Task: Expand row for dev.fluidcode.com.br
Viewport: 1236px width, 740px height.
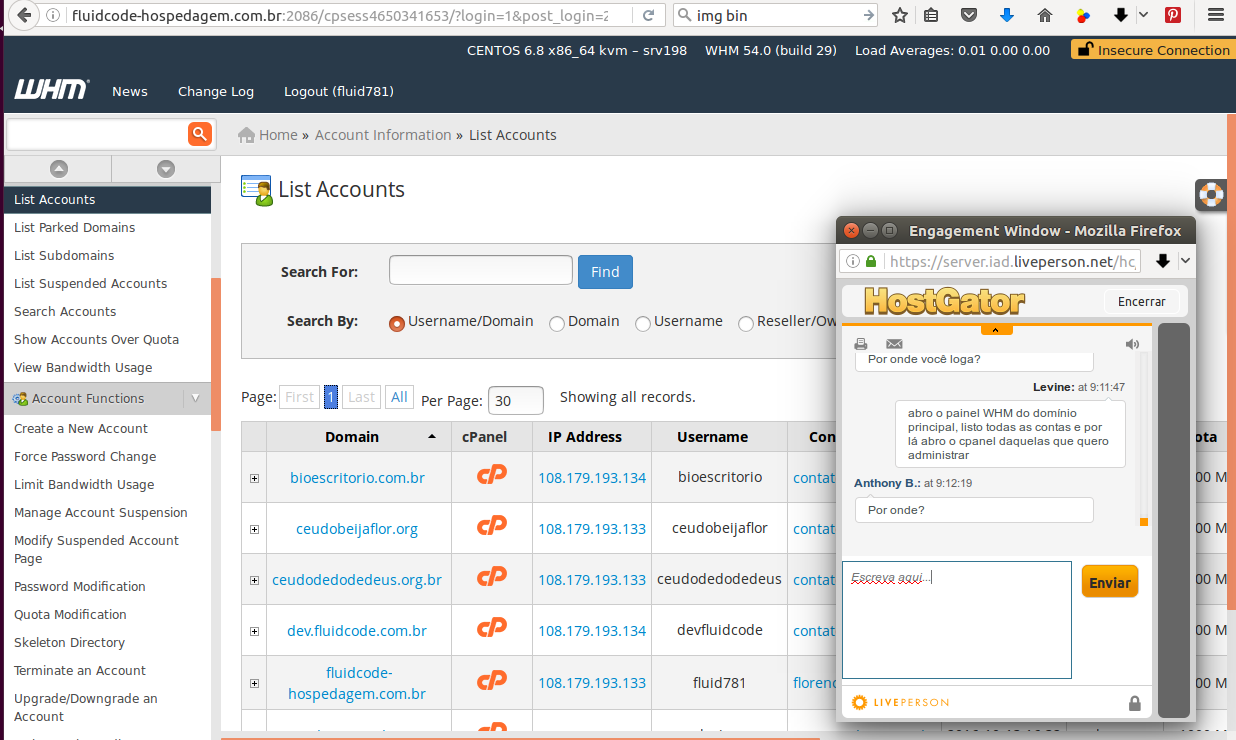Action: click(x=254, y=632)
